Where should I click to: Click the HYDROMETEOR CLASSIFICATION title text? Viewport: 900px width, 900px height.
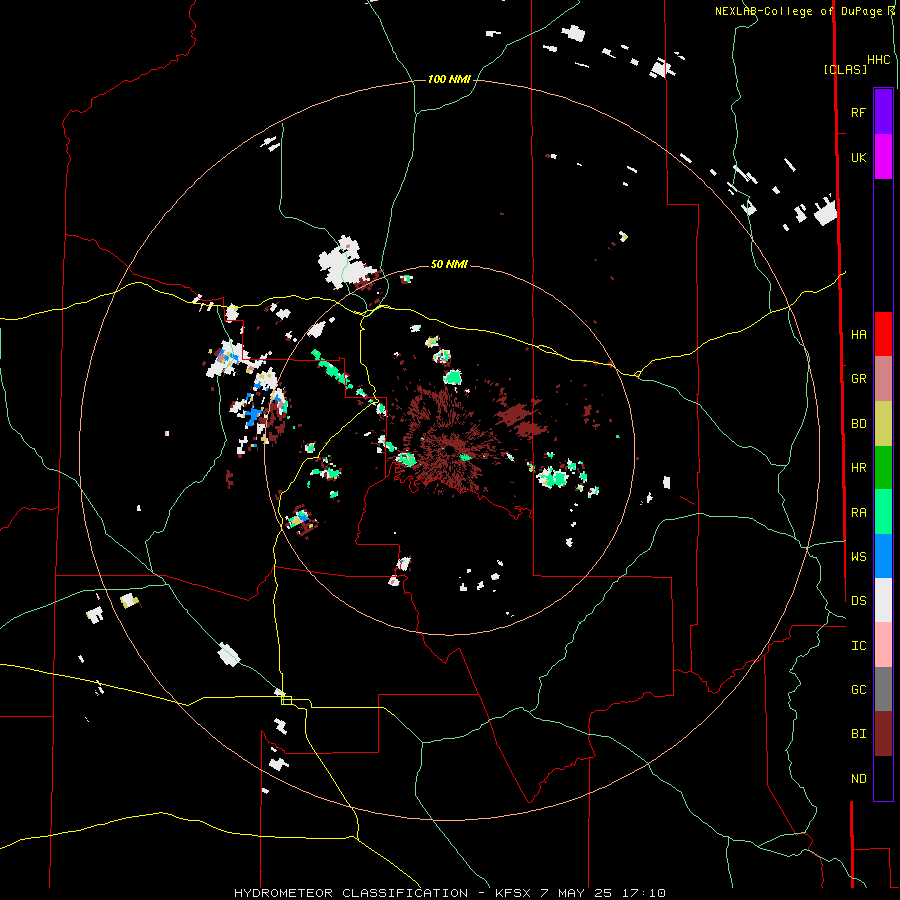pos(351,893)
